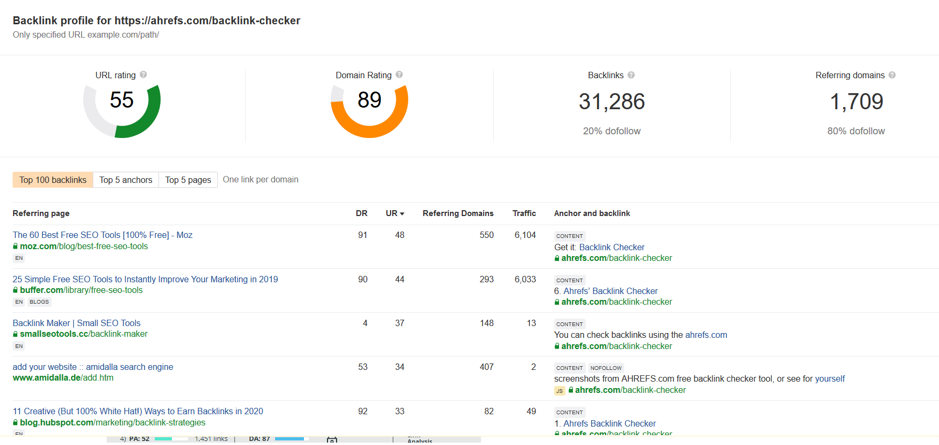Viewport: 939px width, 445px height.
Task: Click the Domain Rating help icon
Action: (399, 75)
